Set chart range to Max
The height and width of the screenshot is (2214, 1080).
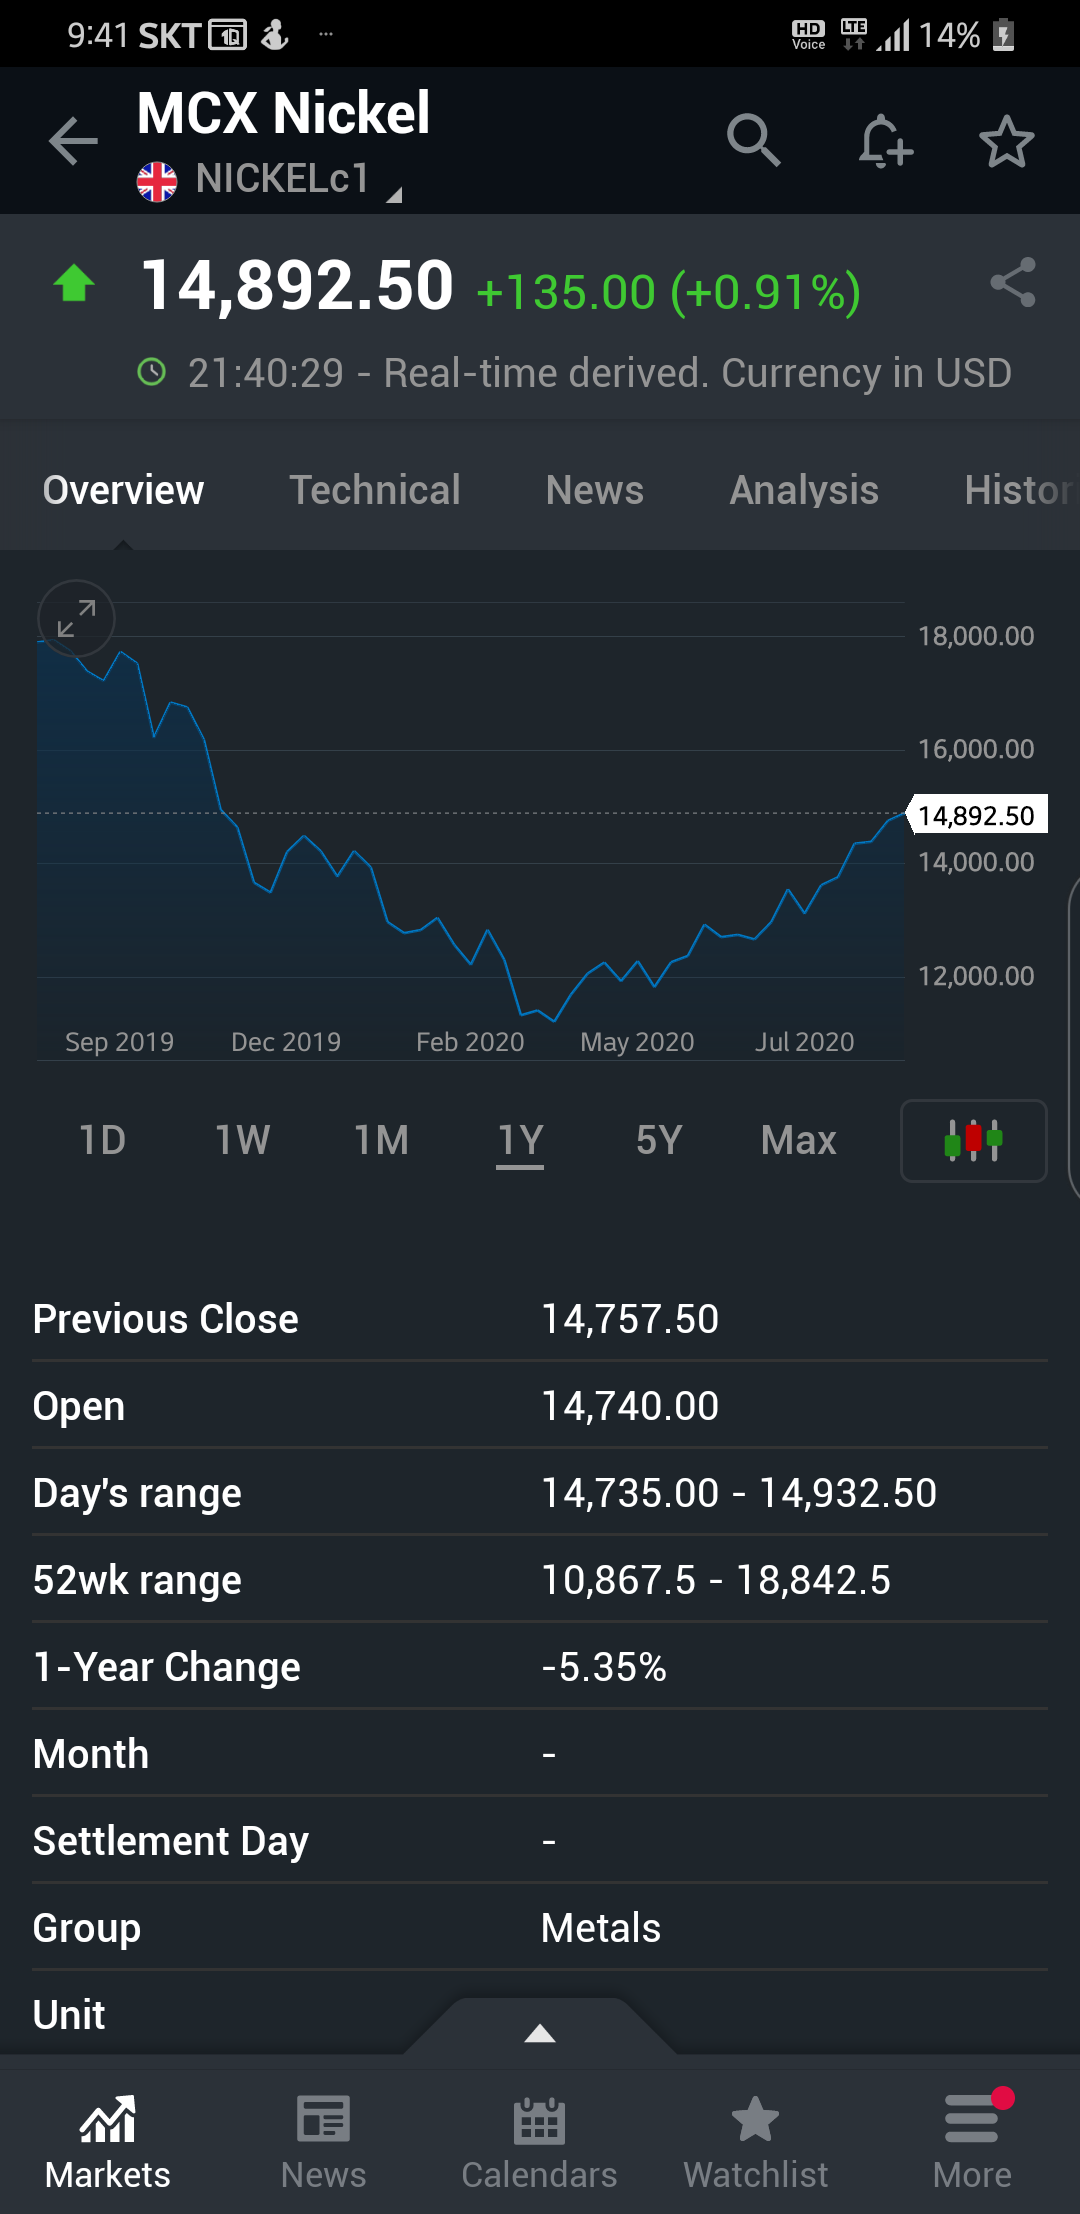798,1140
